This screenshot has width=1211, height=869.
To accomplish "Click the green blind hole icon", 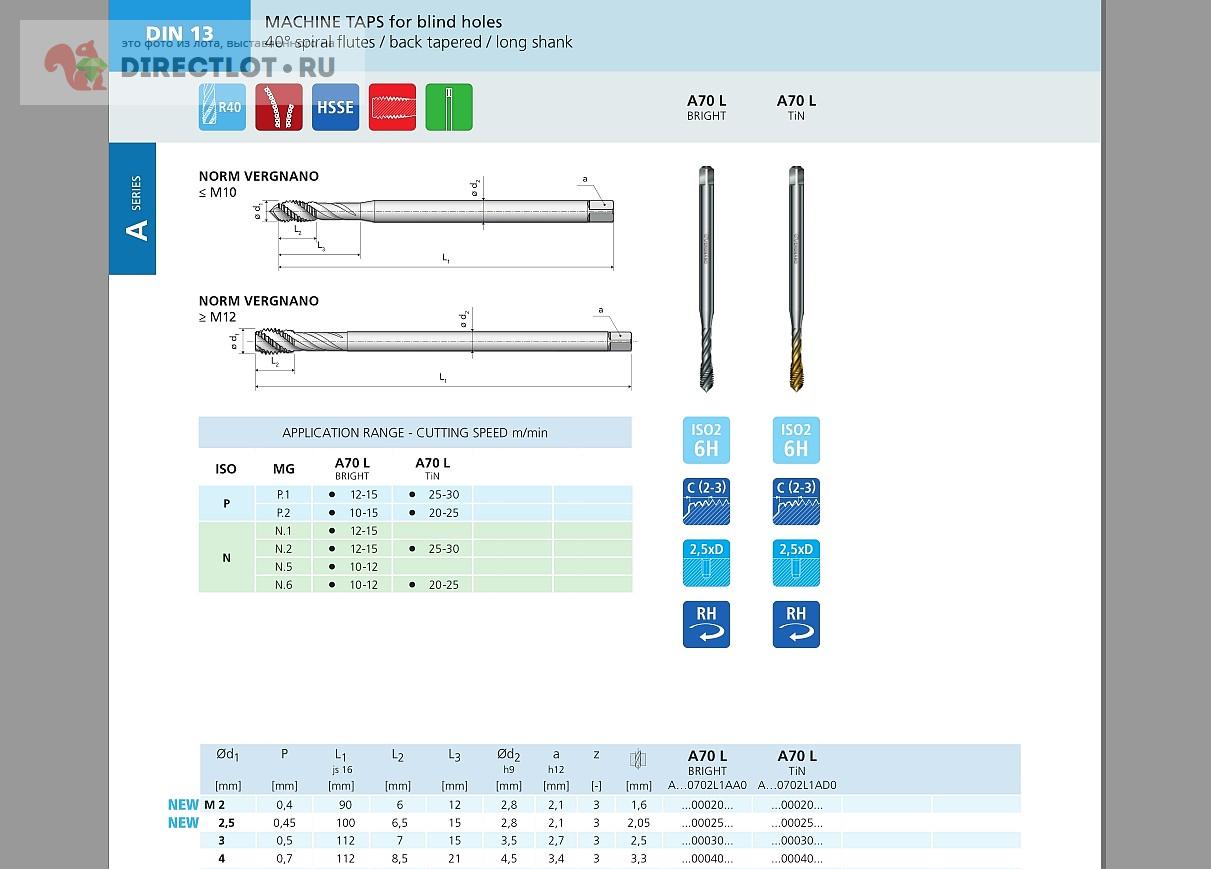I will tap(449, 107).
